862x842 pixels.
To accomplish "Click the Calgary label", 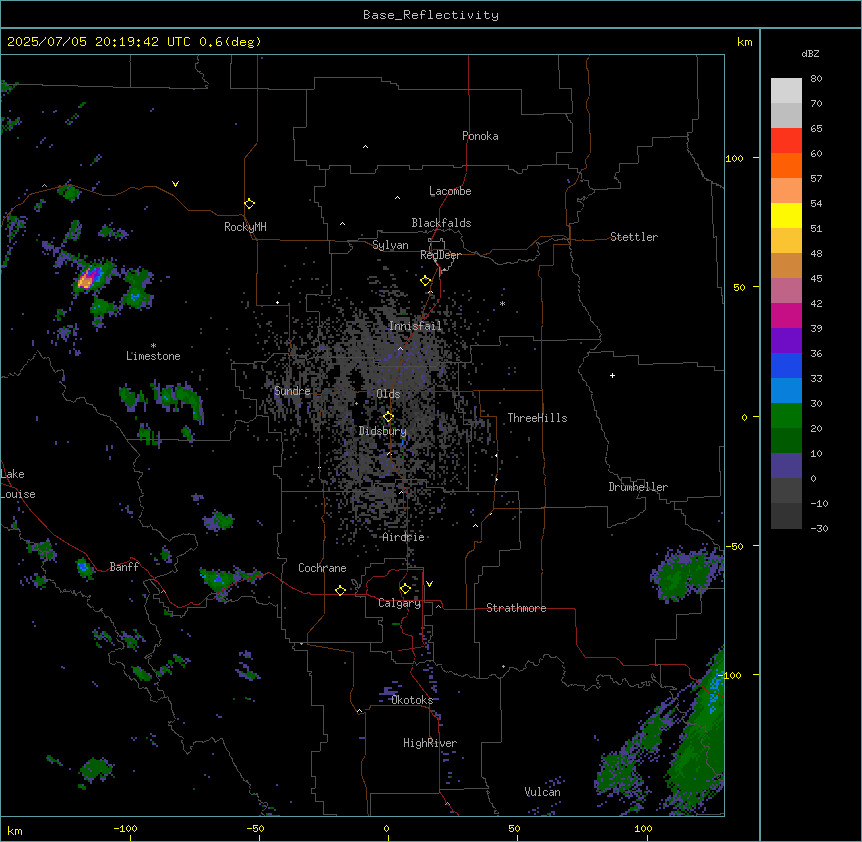I will 399,603.
